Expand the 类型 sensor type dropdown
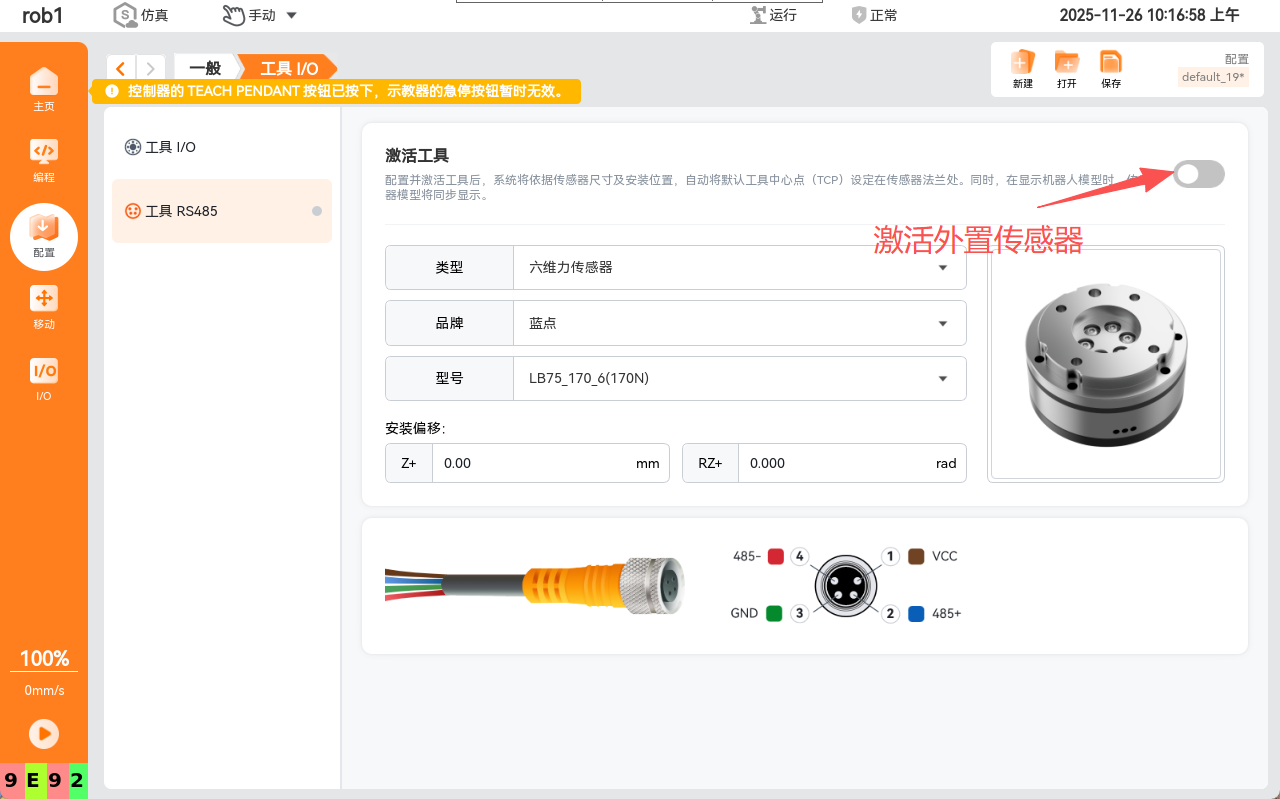Viewport: 1280px width, 799px height. coord(739,268)
